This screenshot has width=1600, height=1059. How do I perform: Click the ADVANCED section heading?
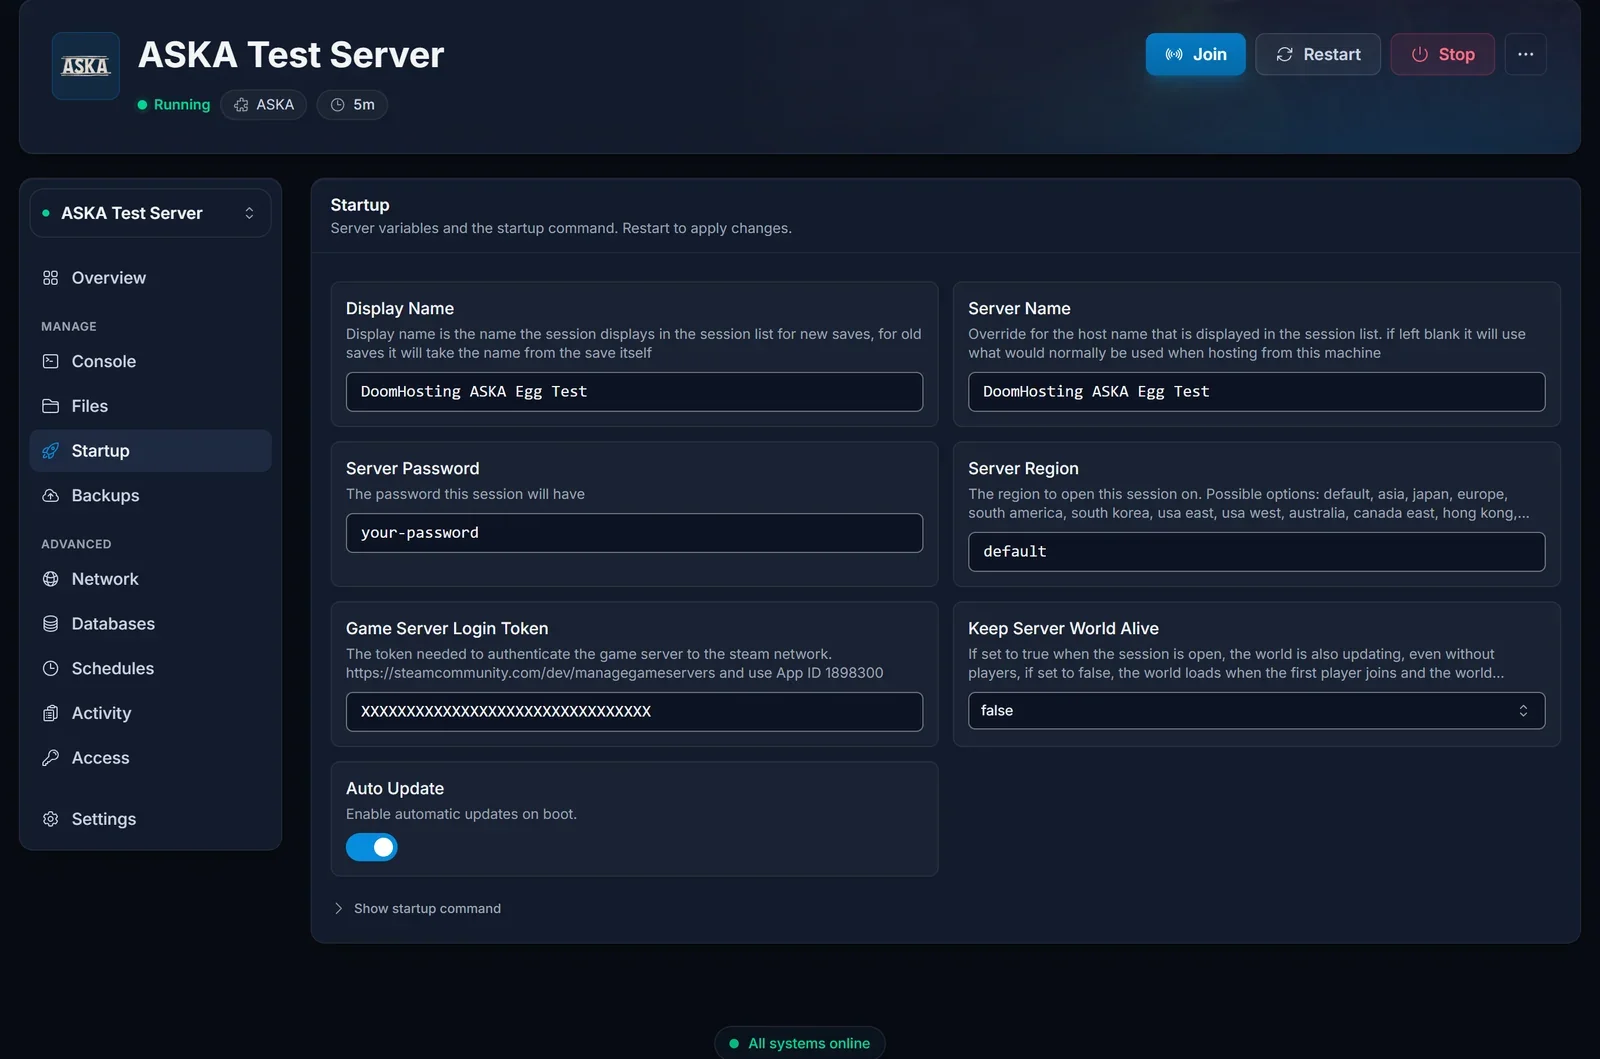click(x=76, y=544)
